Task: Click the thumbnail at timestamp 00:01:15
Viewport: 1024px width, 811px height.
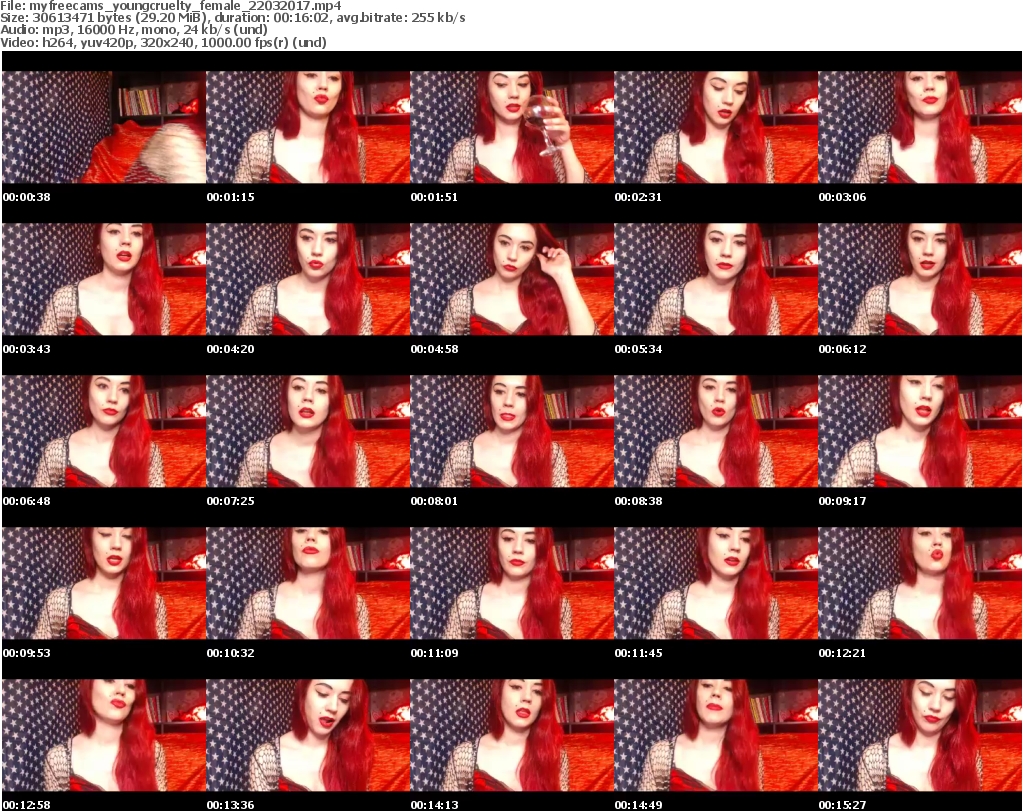Action: [308, 127]
